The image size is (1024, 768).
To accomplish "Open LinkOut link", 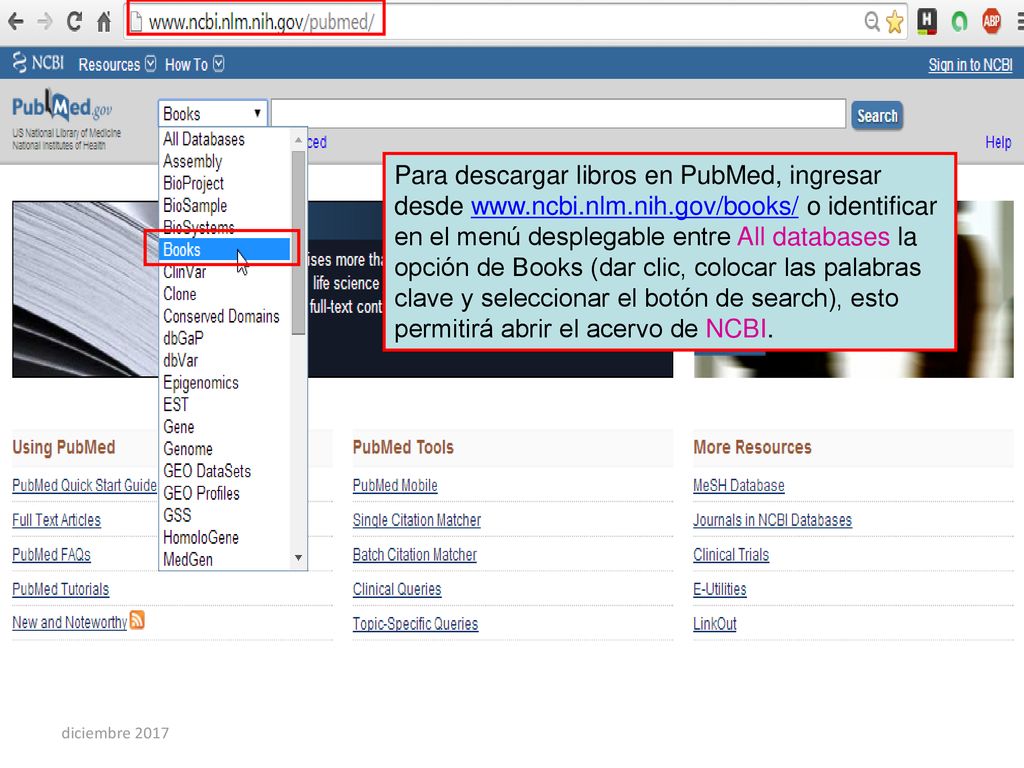I will [714, 624].
